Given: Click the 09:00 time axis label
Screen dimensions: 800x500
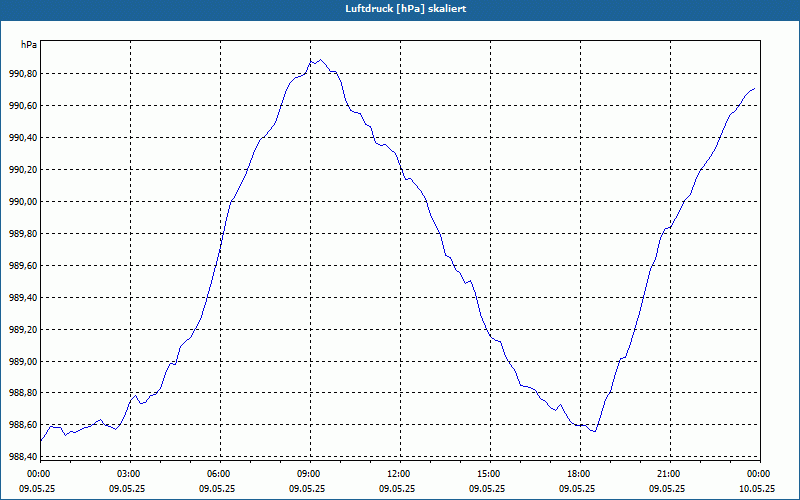Looking at the screenshot, I should (310, 474).
